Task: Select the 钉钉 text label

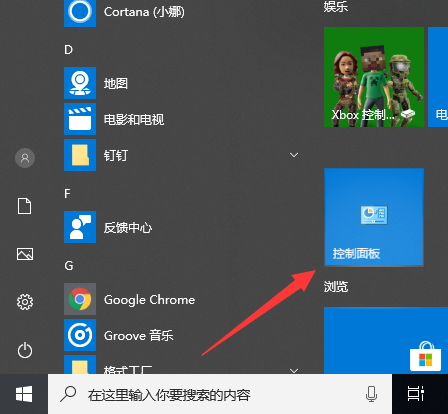Action: [x=116, y=155]
